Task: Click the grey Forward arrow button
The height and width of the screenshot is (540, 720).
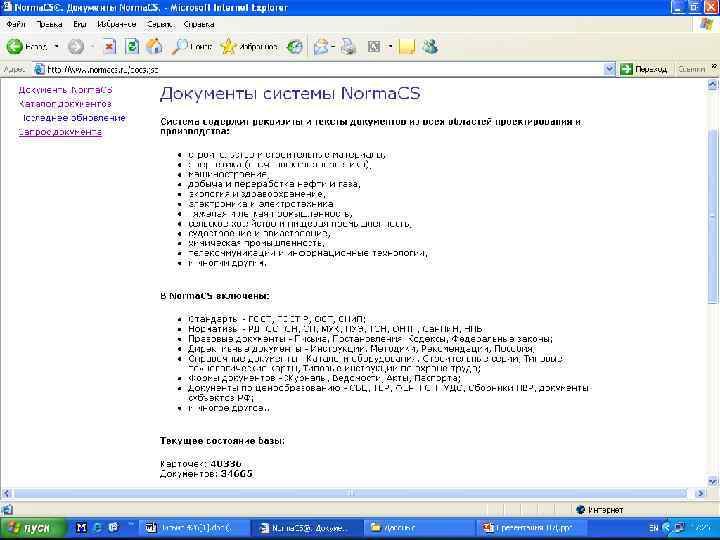Action: point(76,46)
